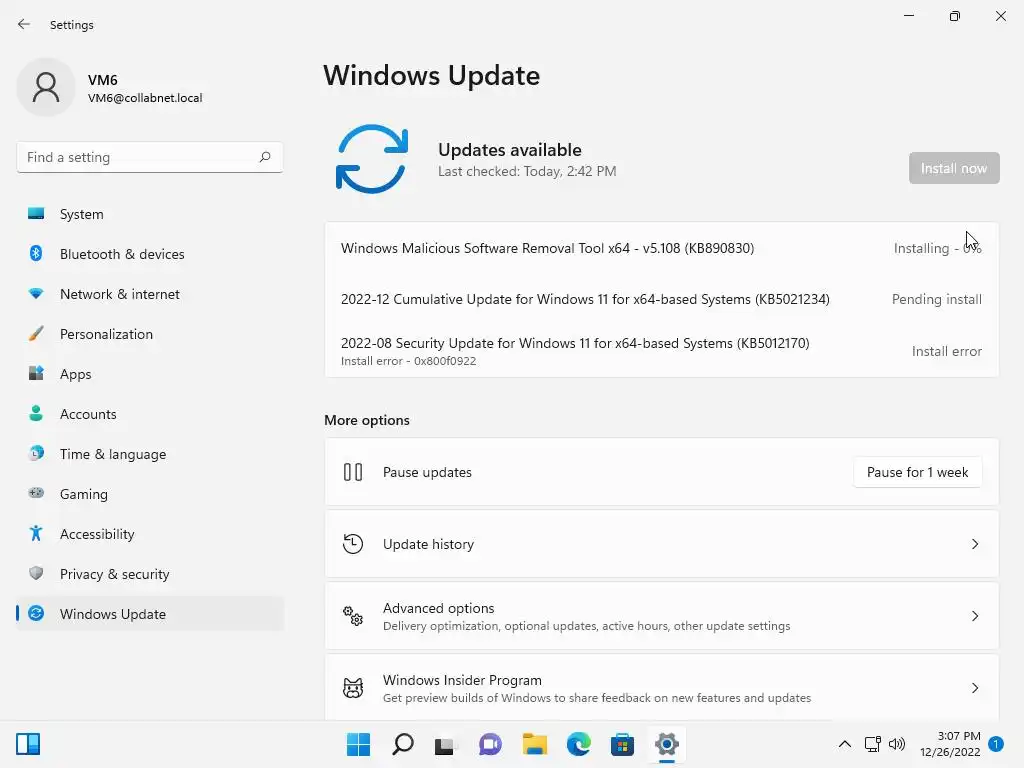Select Personalization in the sidebar
The height and width of the screenshot is (768, 1024).
click(150, 334)
